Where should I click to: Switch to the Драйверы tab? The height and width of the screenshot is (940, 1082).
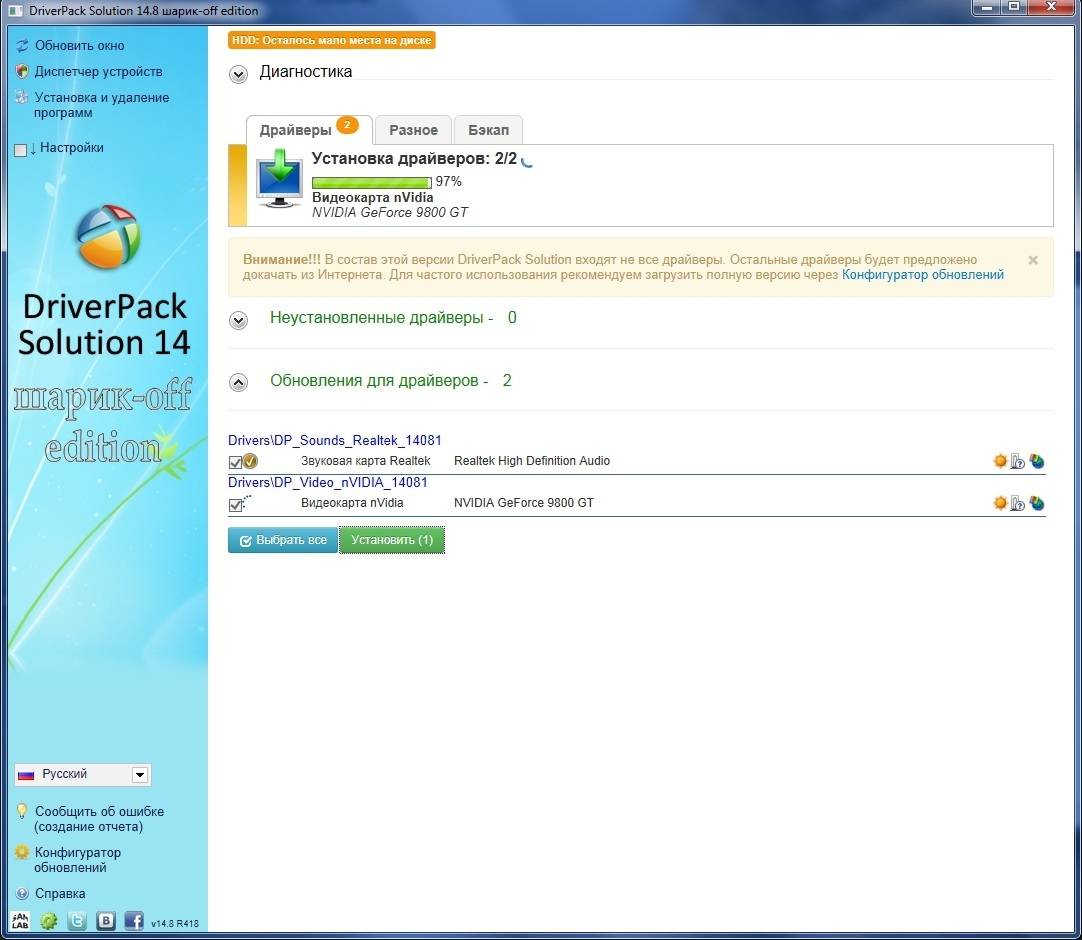(x=308, y=130)
